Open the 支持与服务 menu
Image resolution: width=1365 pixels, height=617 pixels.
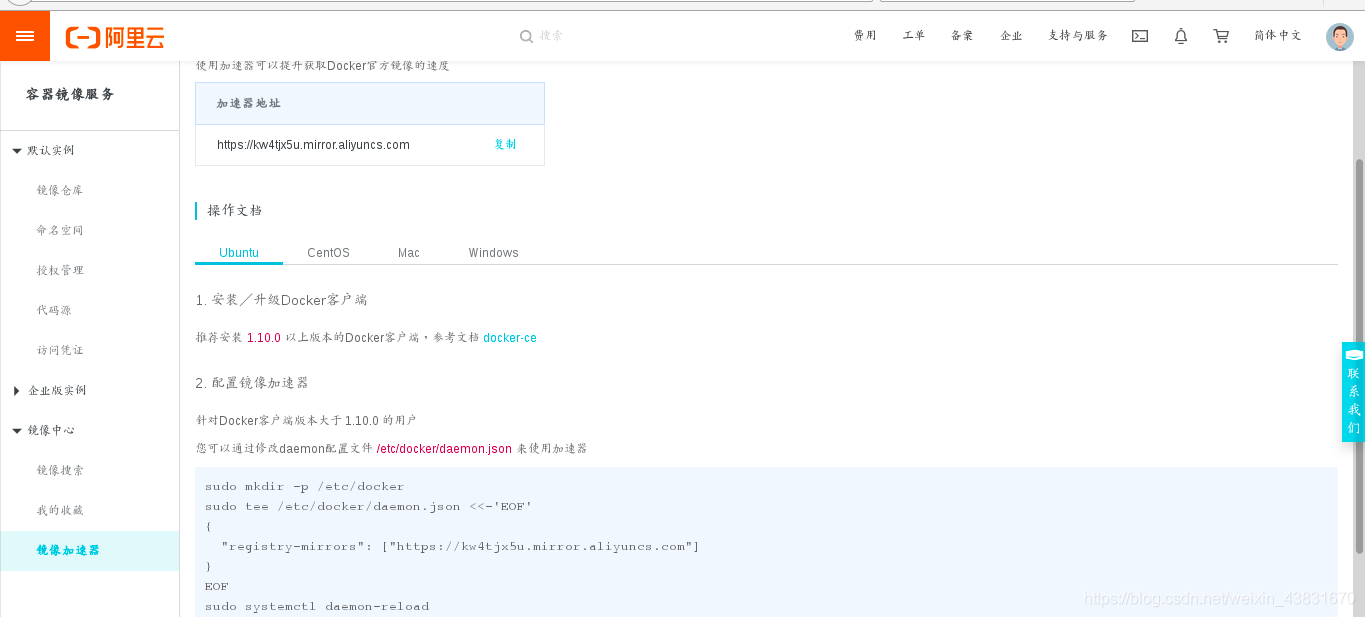1078,36
